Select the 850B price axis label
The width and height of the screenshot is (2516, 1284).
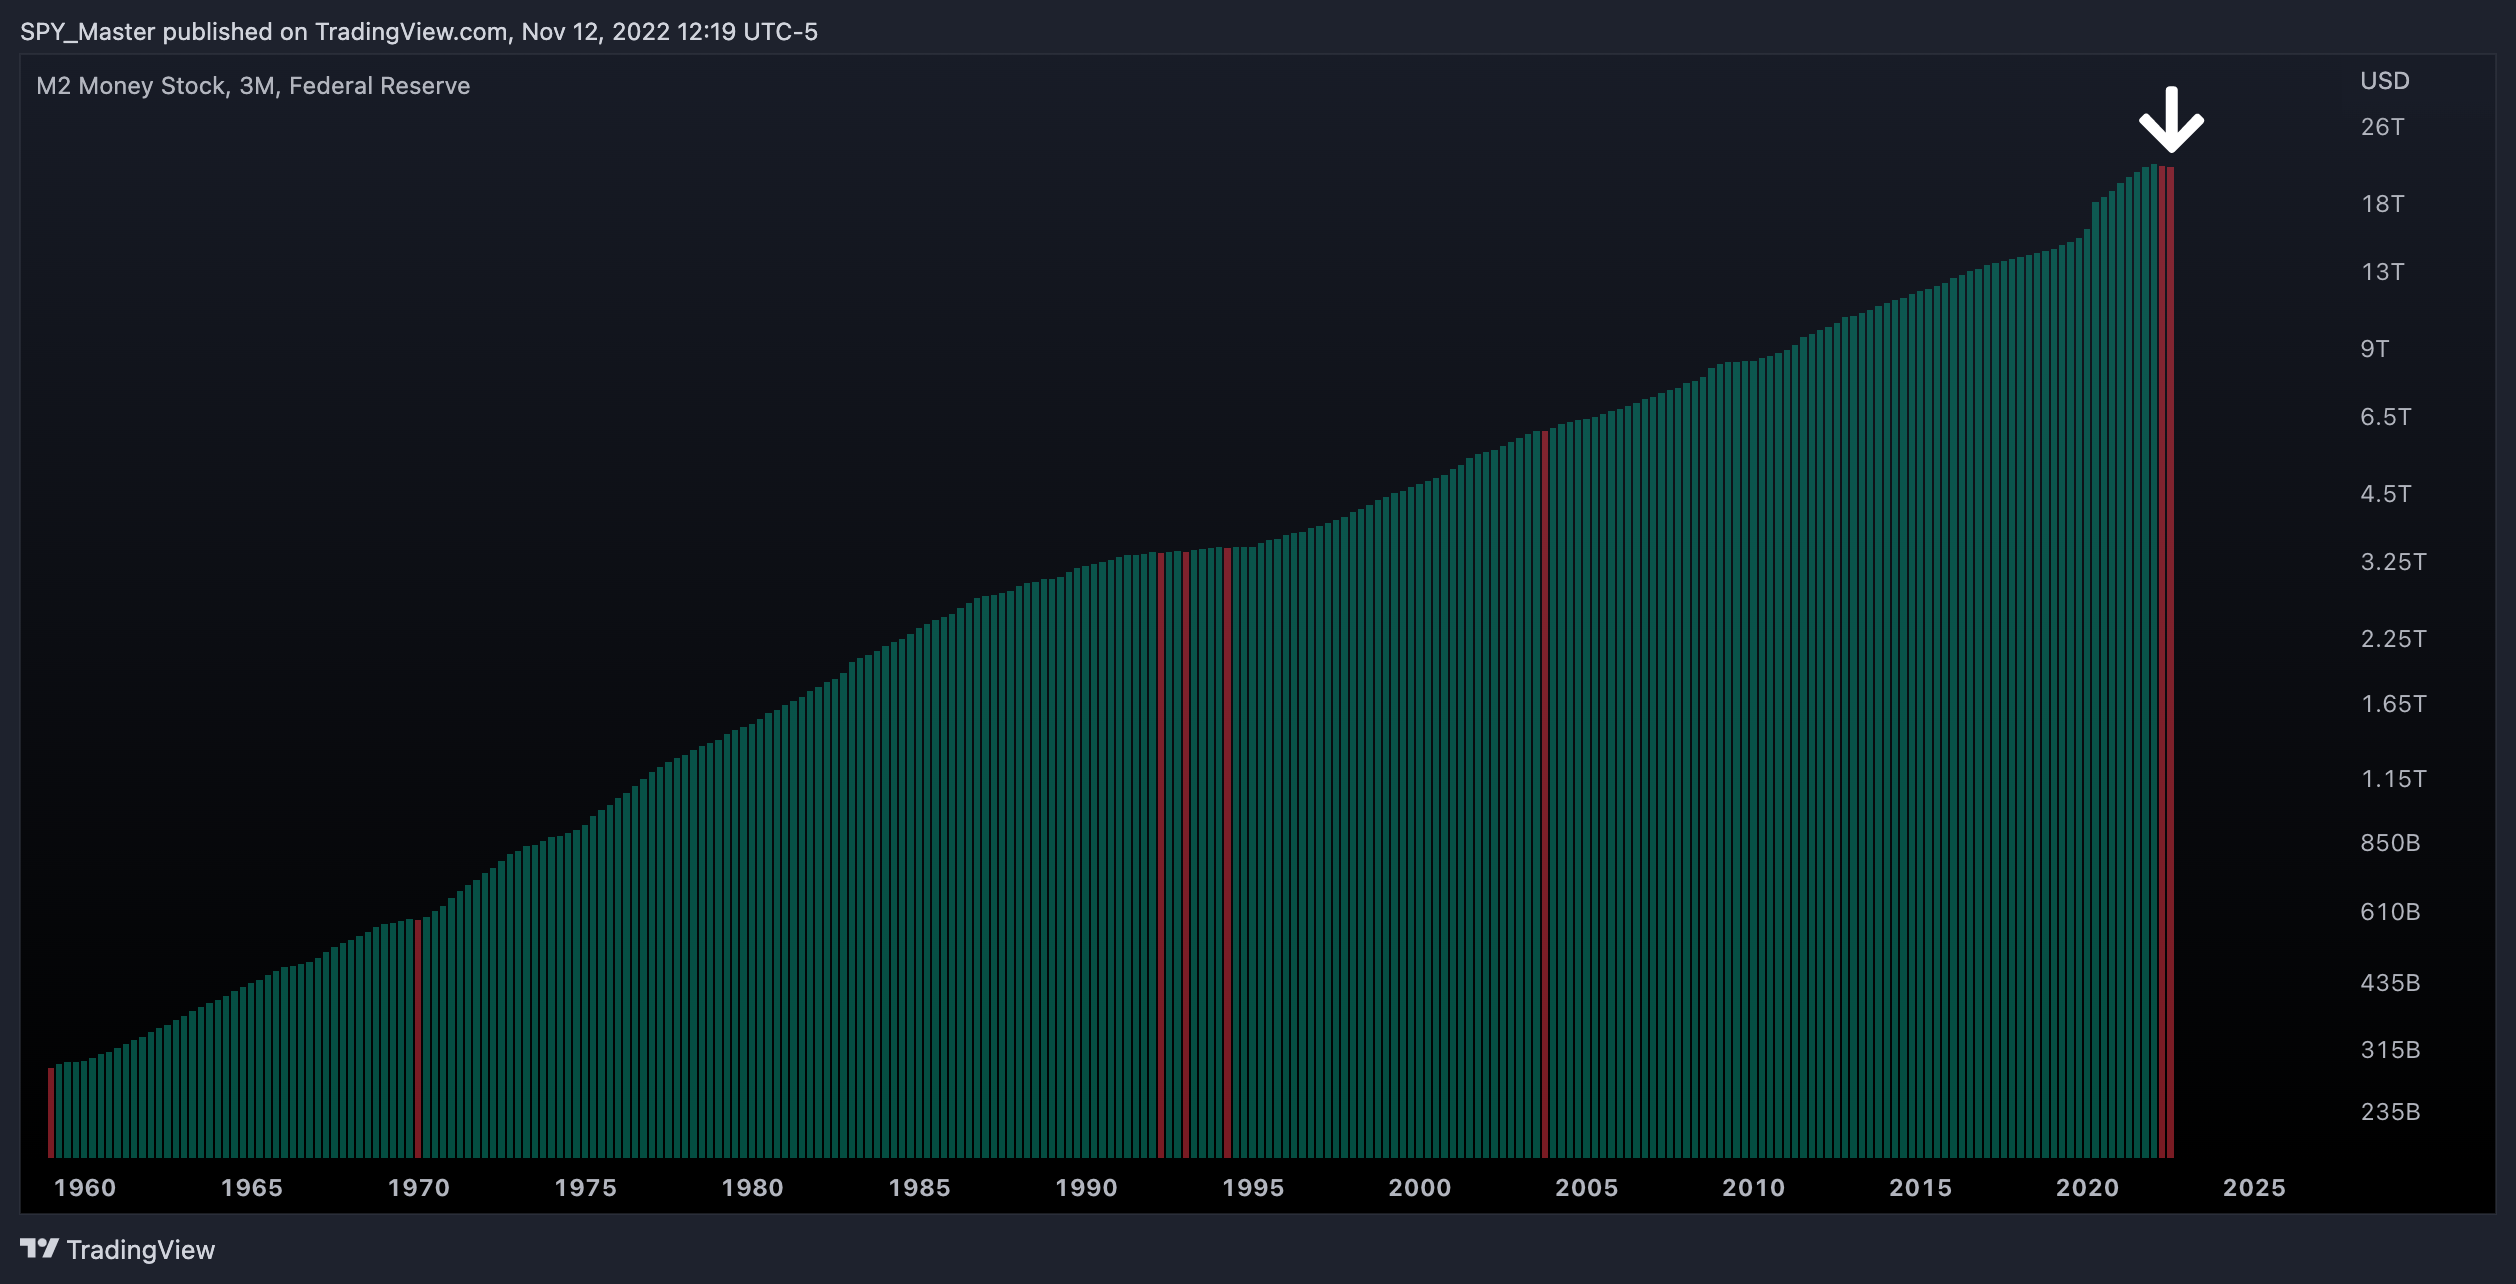point(2391,843)
